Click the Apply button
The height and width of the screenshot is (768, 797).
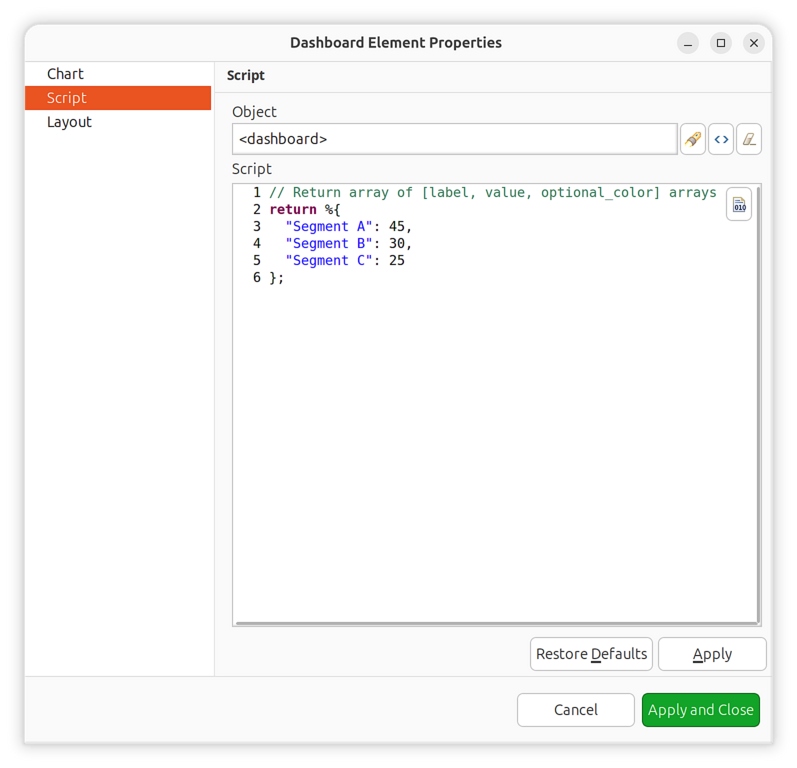[712, 654]
